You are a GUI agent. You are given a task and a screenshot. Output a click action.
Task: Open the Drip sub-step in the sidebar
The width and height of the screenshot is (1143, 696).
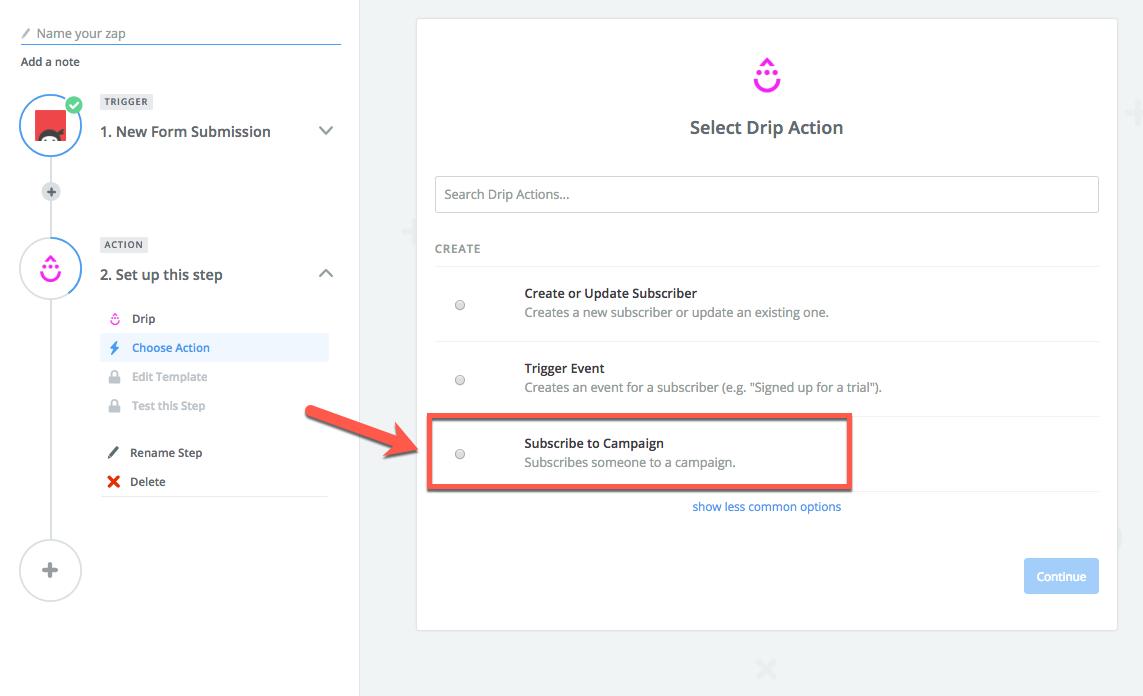143,319
